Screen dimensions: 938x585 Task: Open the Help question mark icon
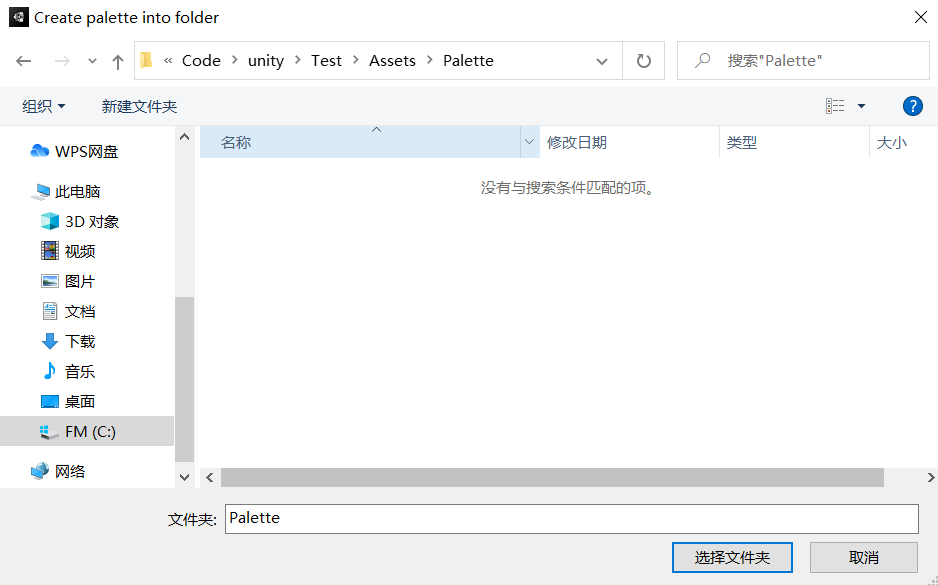(912, 105)
